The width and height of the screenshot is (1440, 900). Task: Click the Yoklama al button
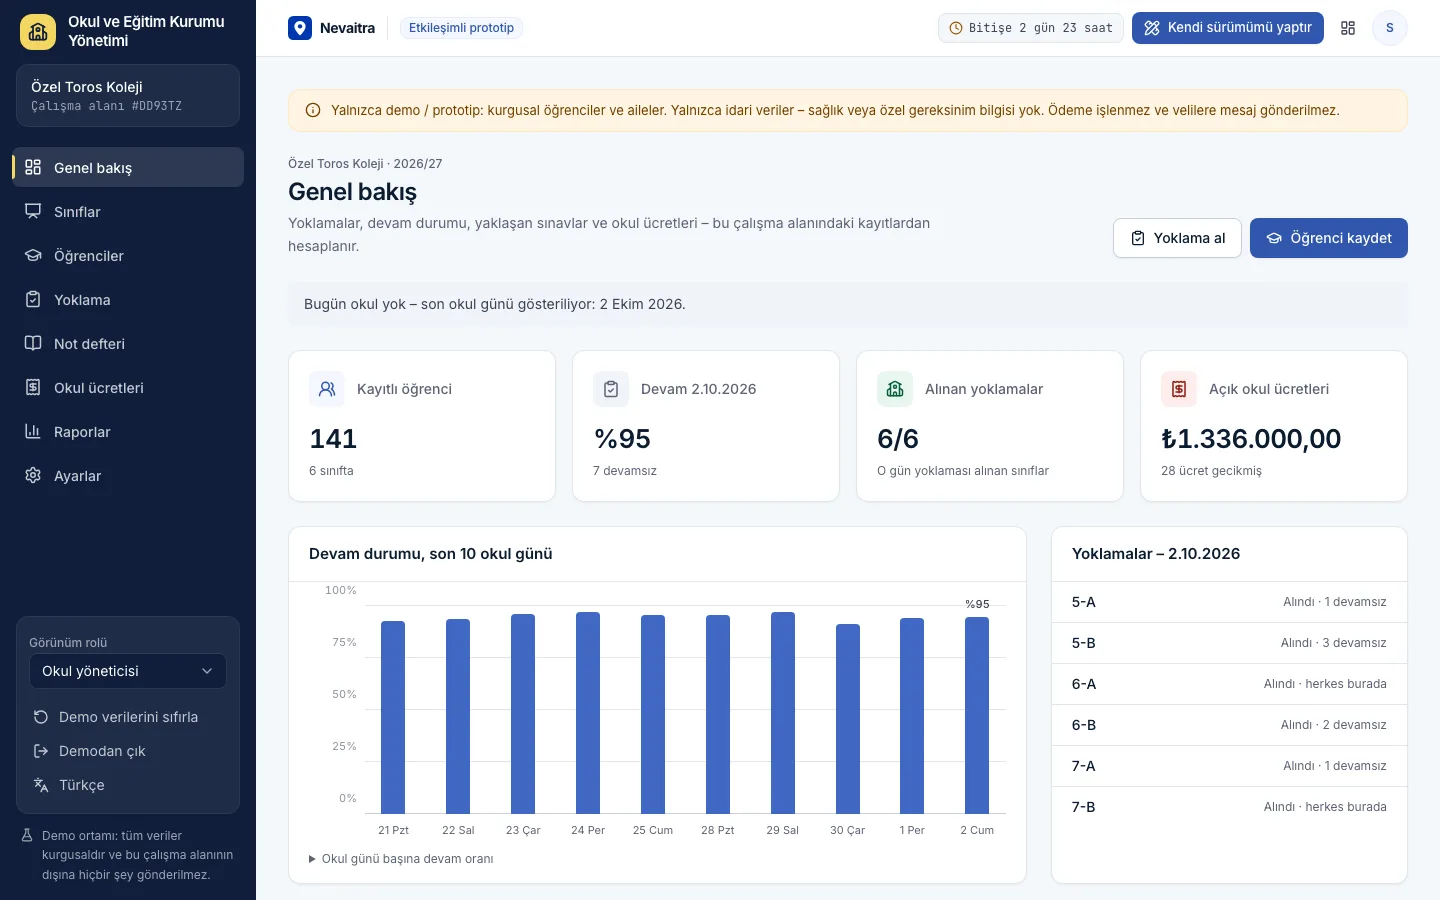(x=1177, y=238)
